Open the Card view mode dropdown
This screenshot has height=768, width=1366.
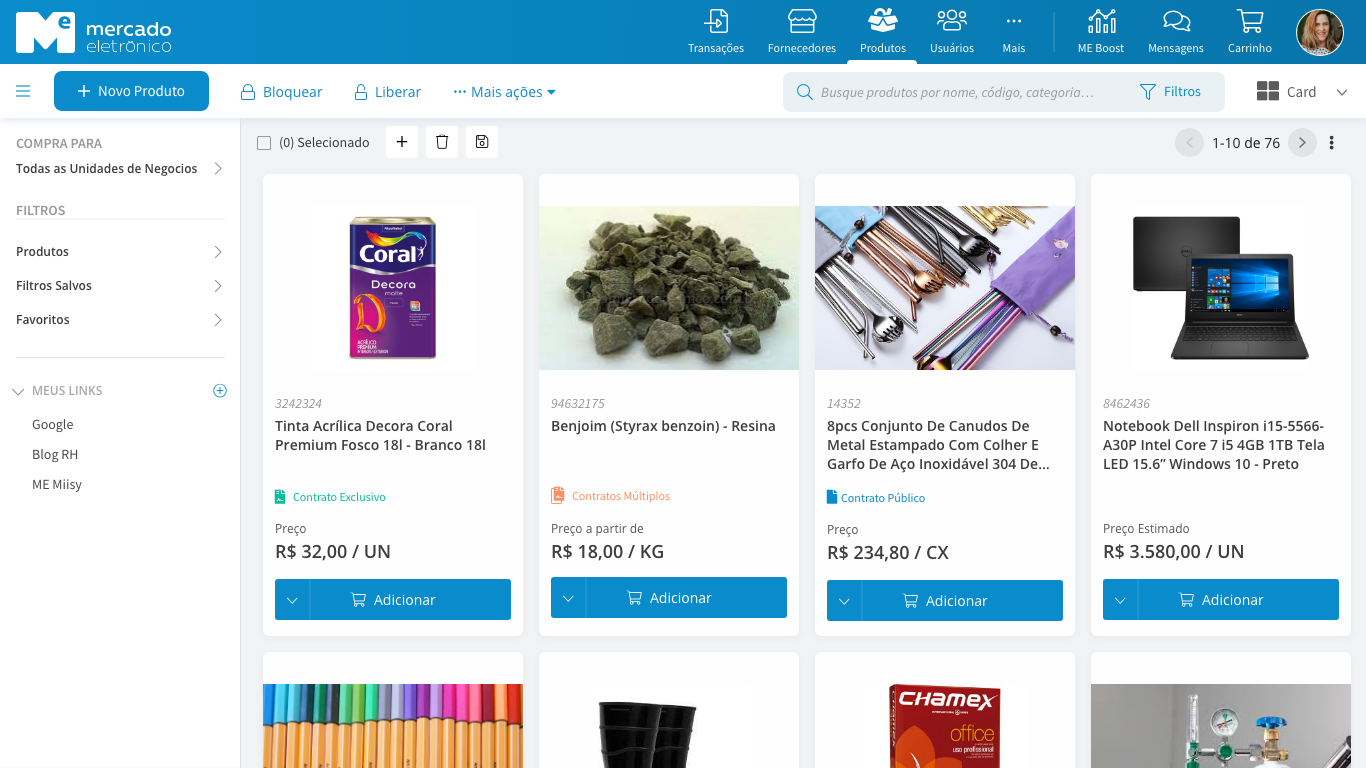[1302, 92]
